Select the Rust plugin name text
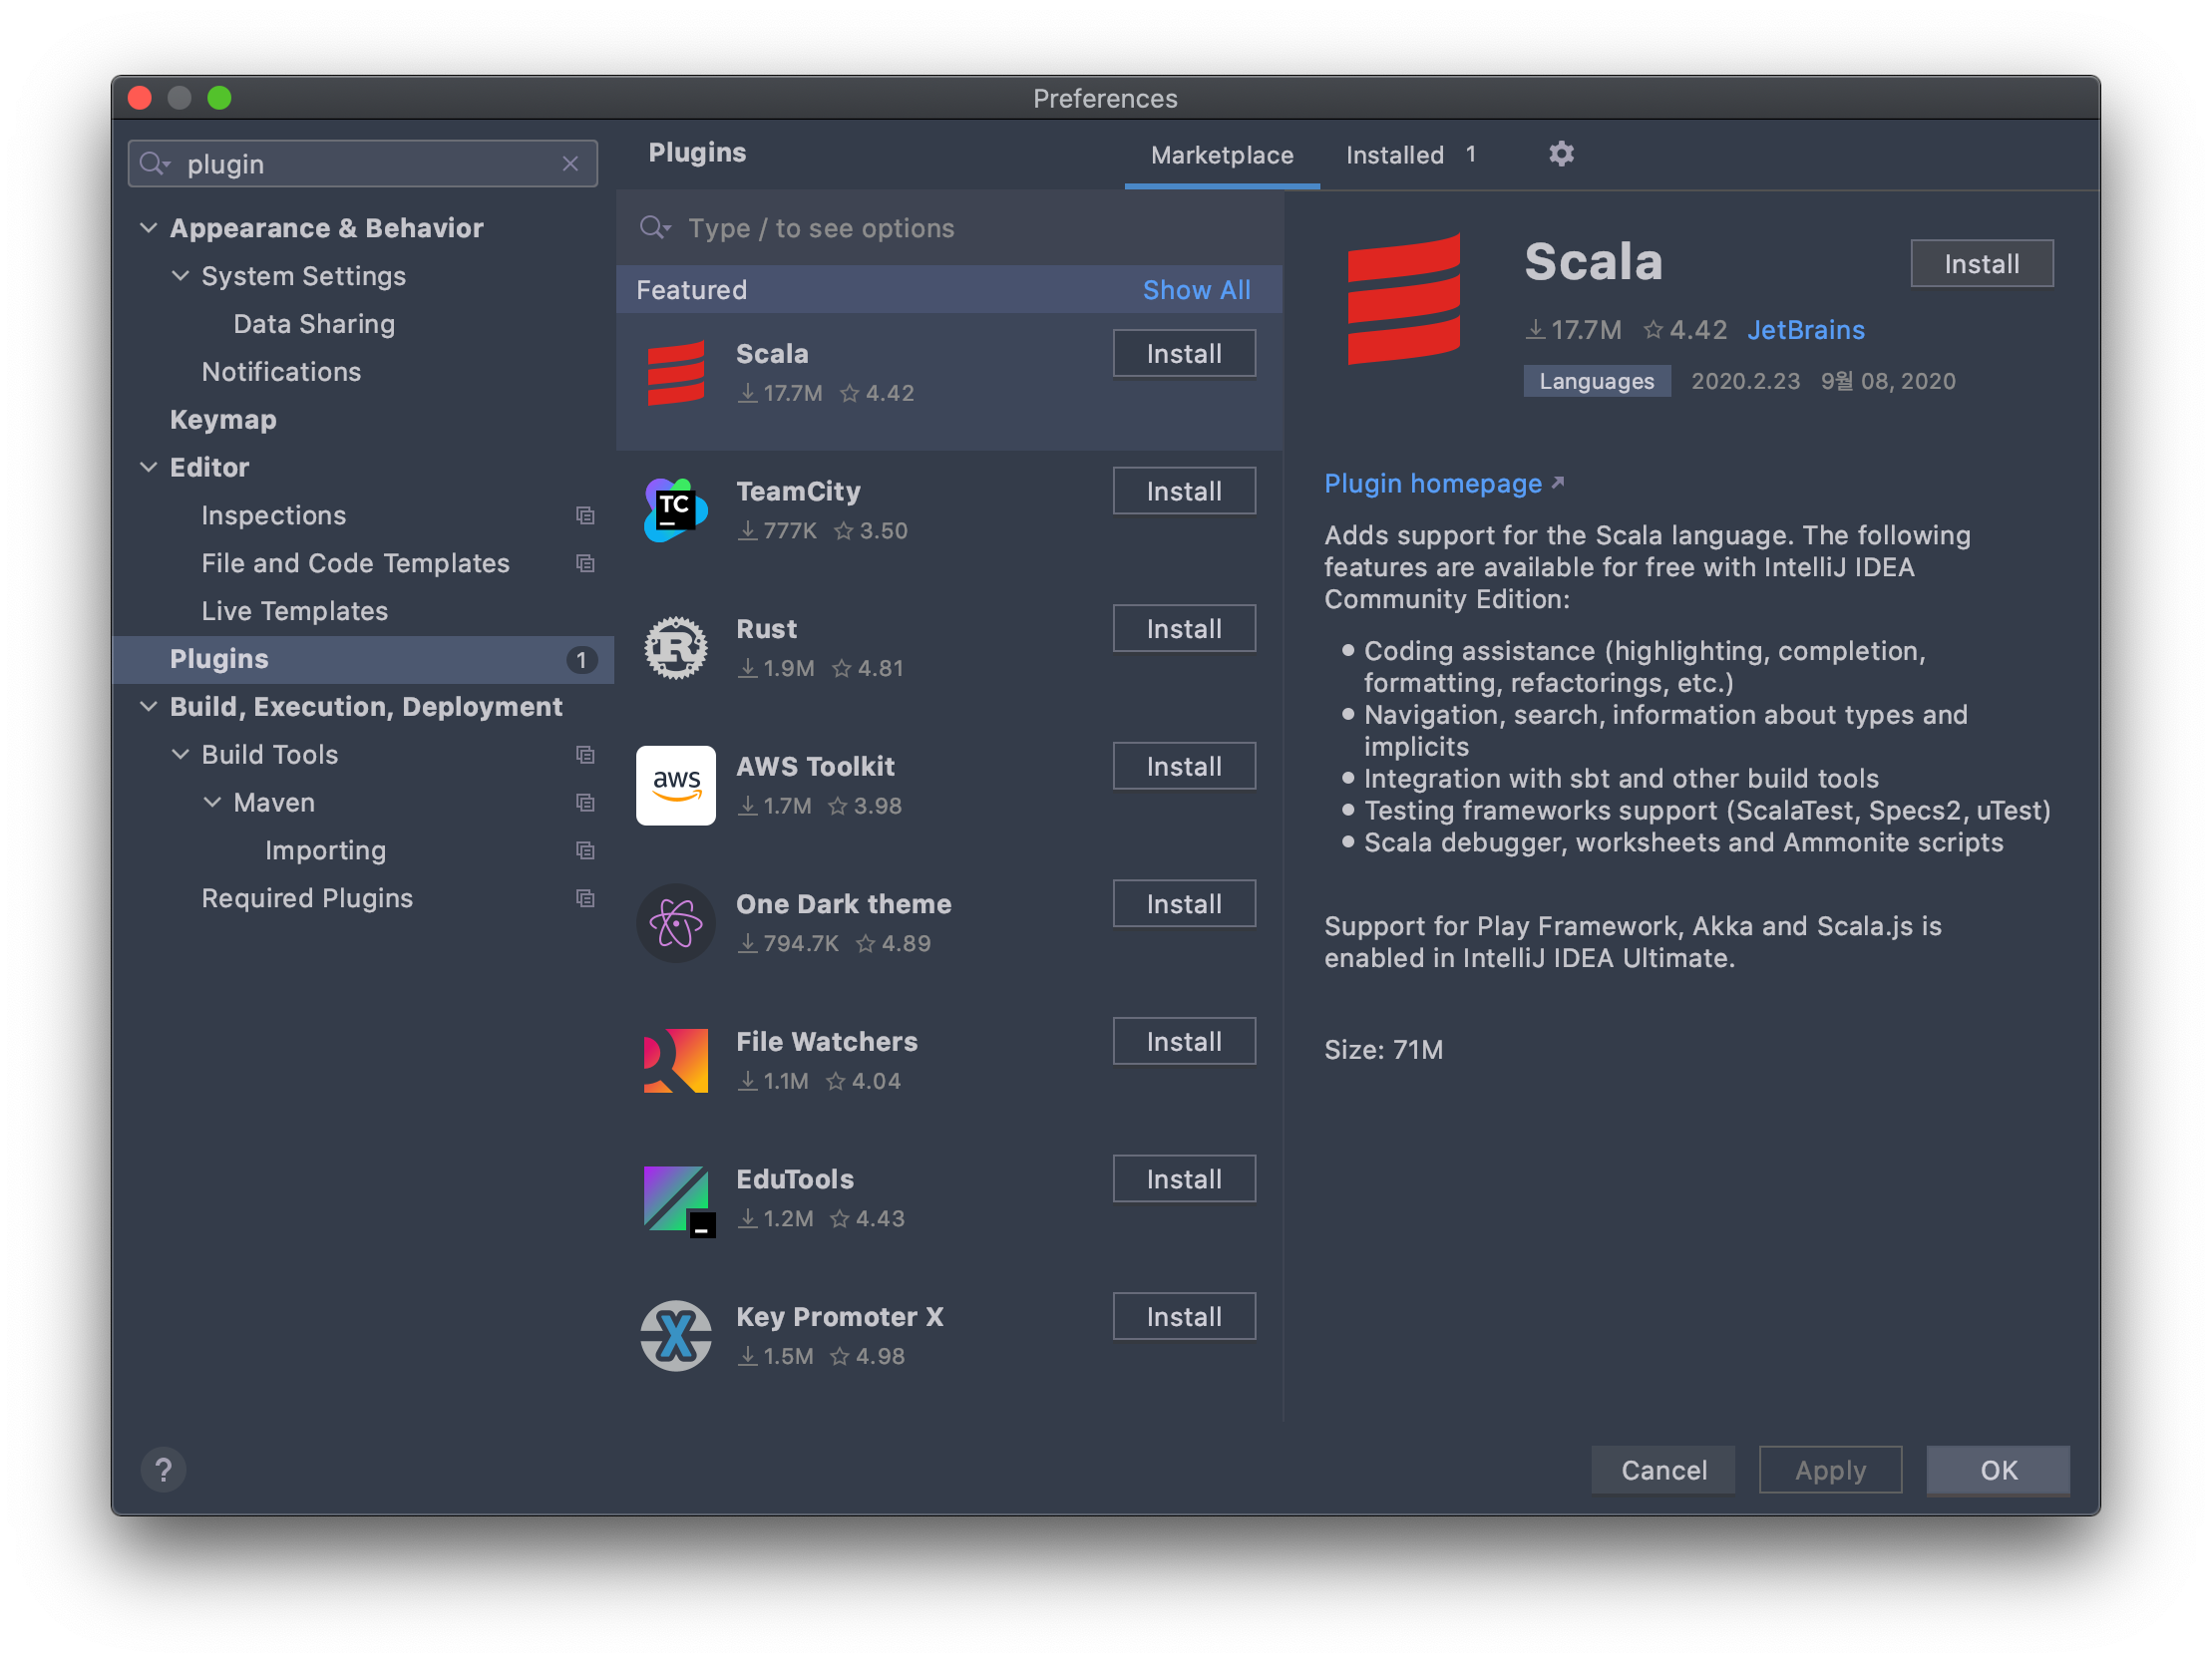This screenshot has height=1663, width=2212. [766, 629]
